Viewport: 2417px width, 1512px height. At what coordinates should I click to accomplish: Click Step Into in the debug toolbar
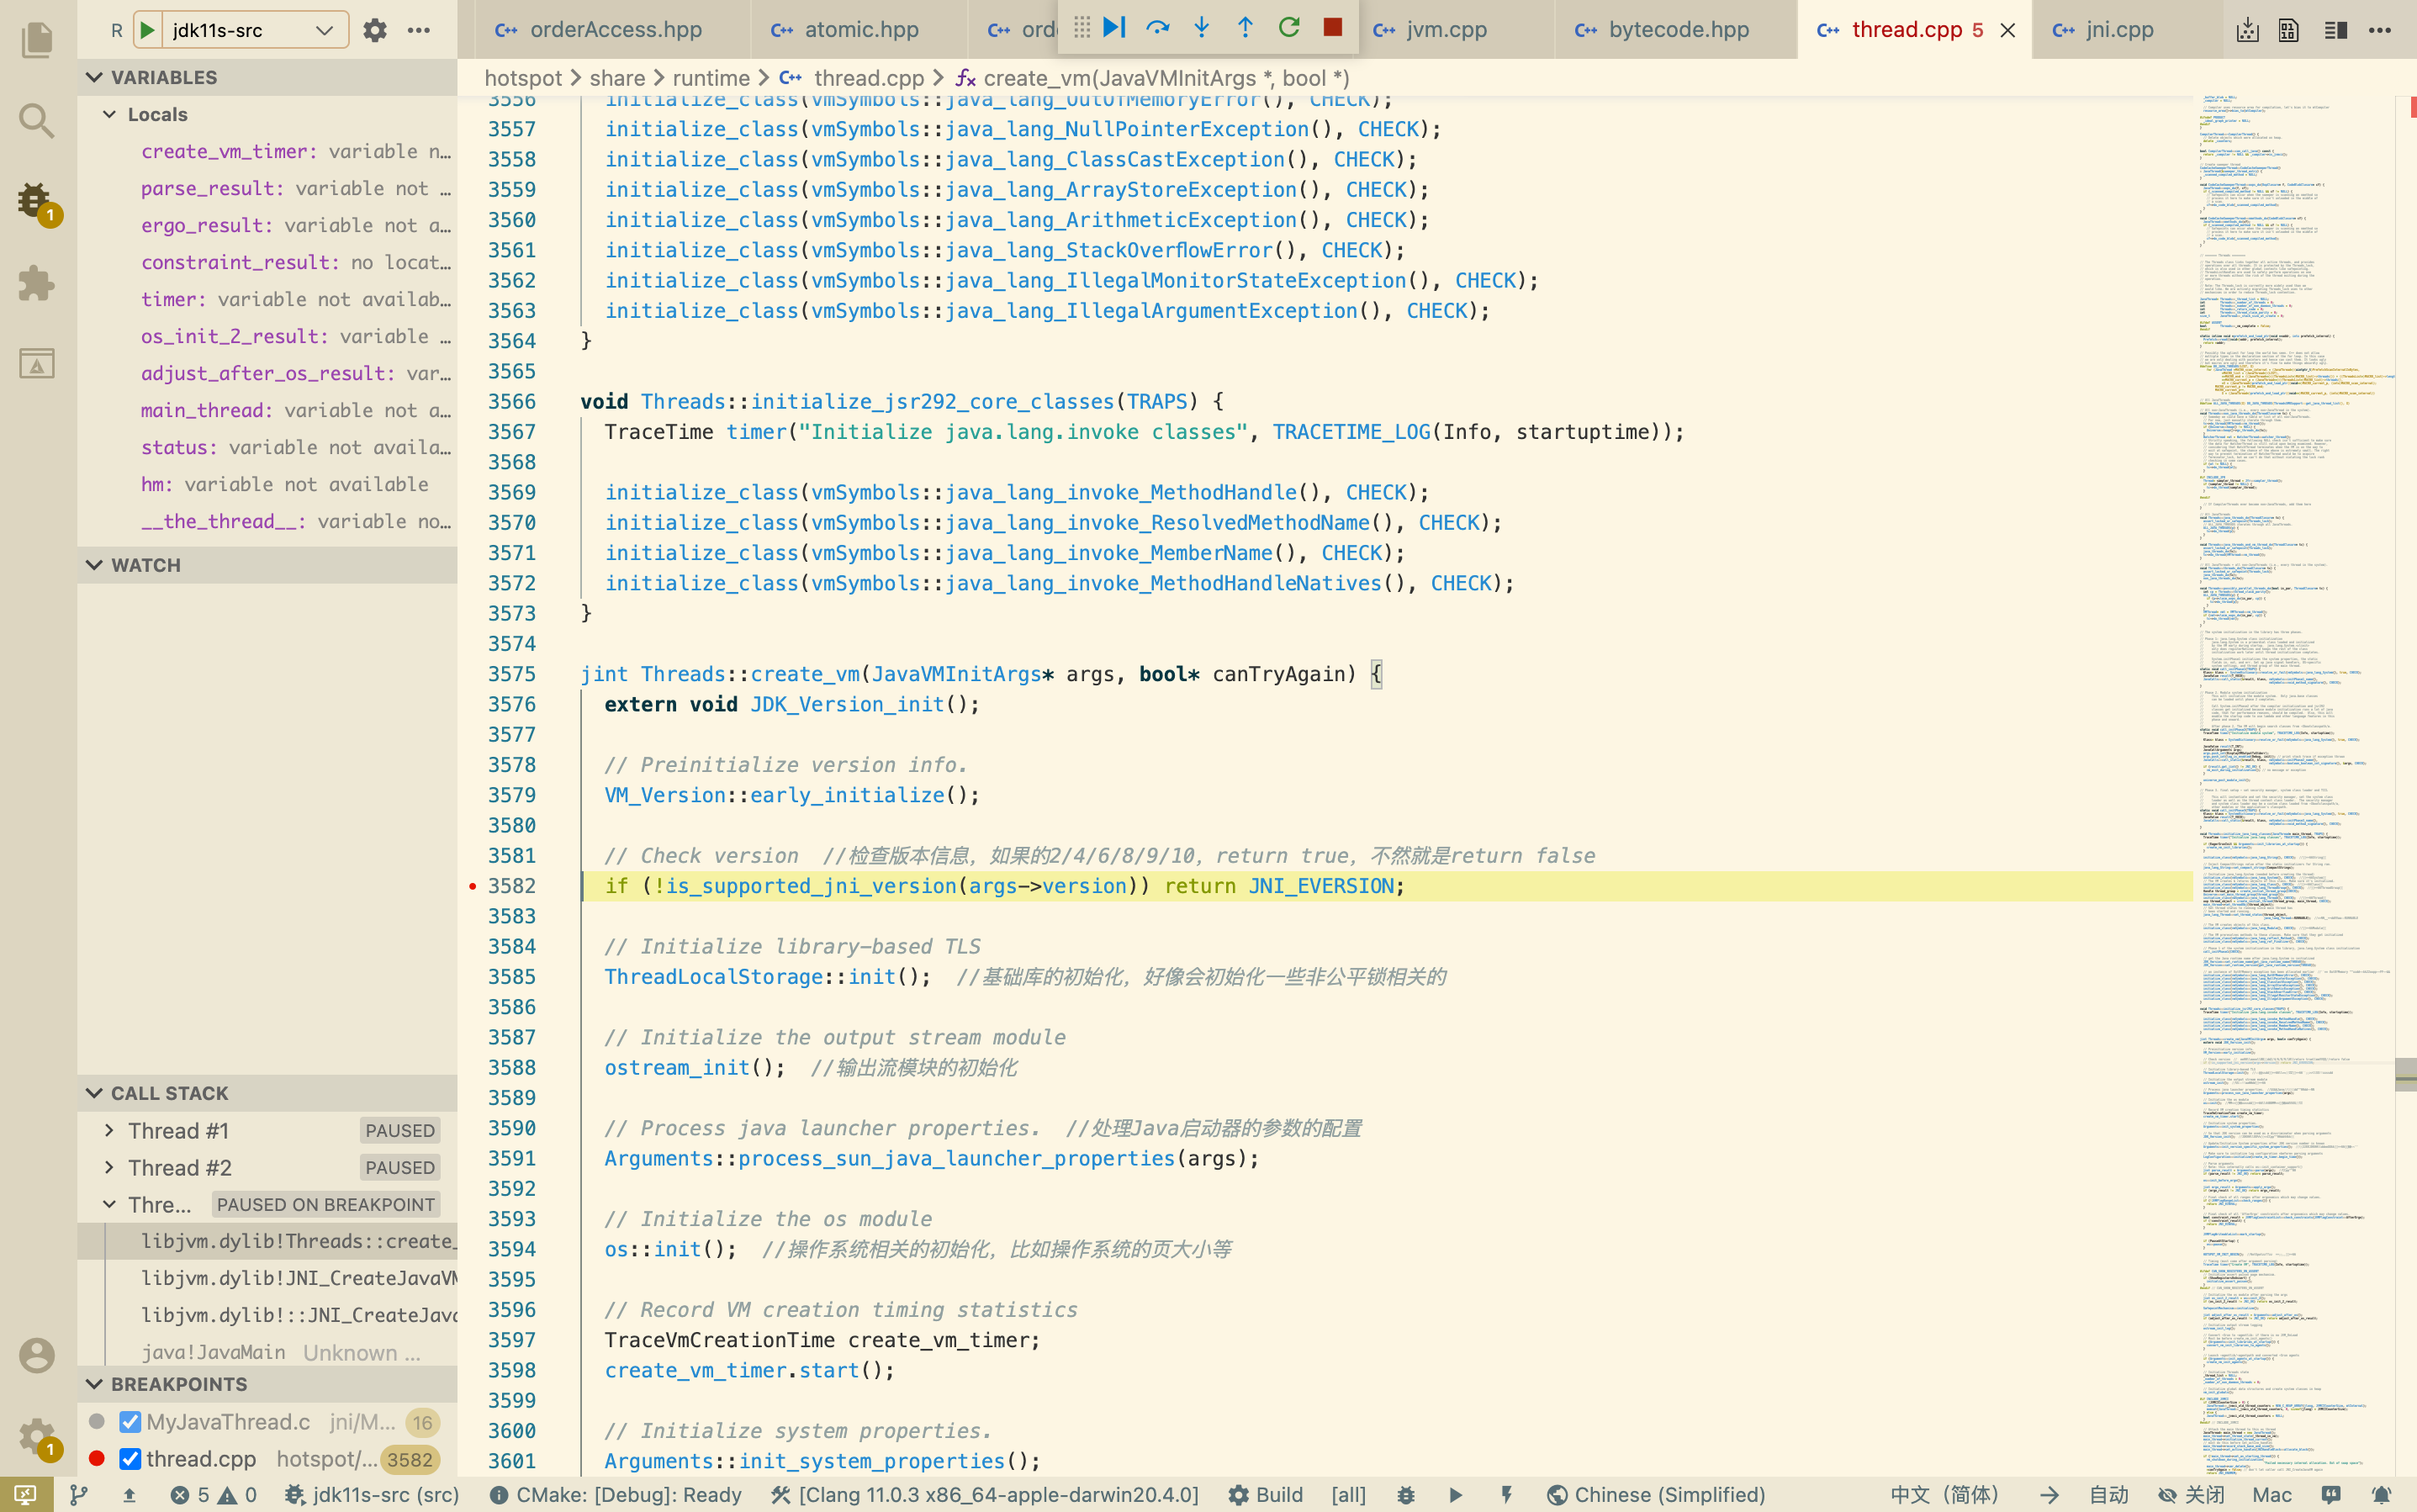(1202, 27)
